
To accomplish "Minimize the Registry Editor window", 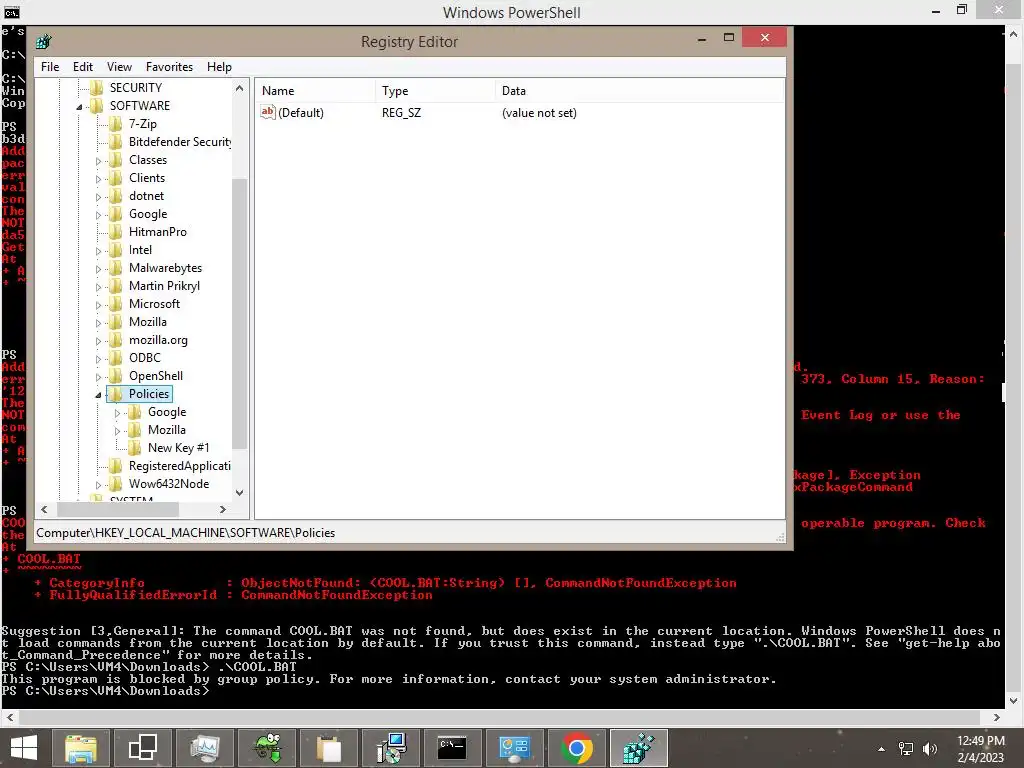I will pos(702,39).
